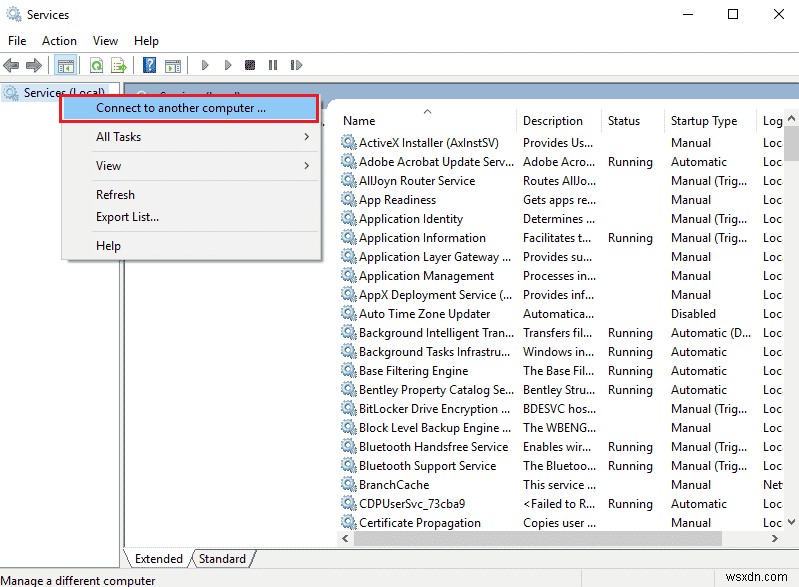The width and height of the screenshot is (799, 587).
Task: Open the blue Help toolbar icon
Action: click(x=149, y=66)
